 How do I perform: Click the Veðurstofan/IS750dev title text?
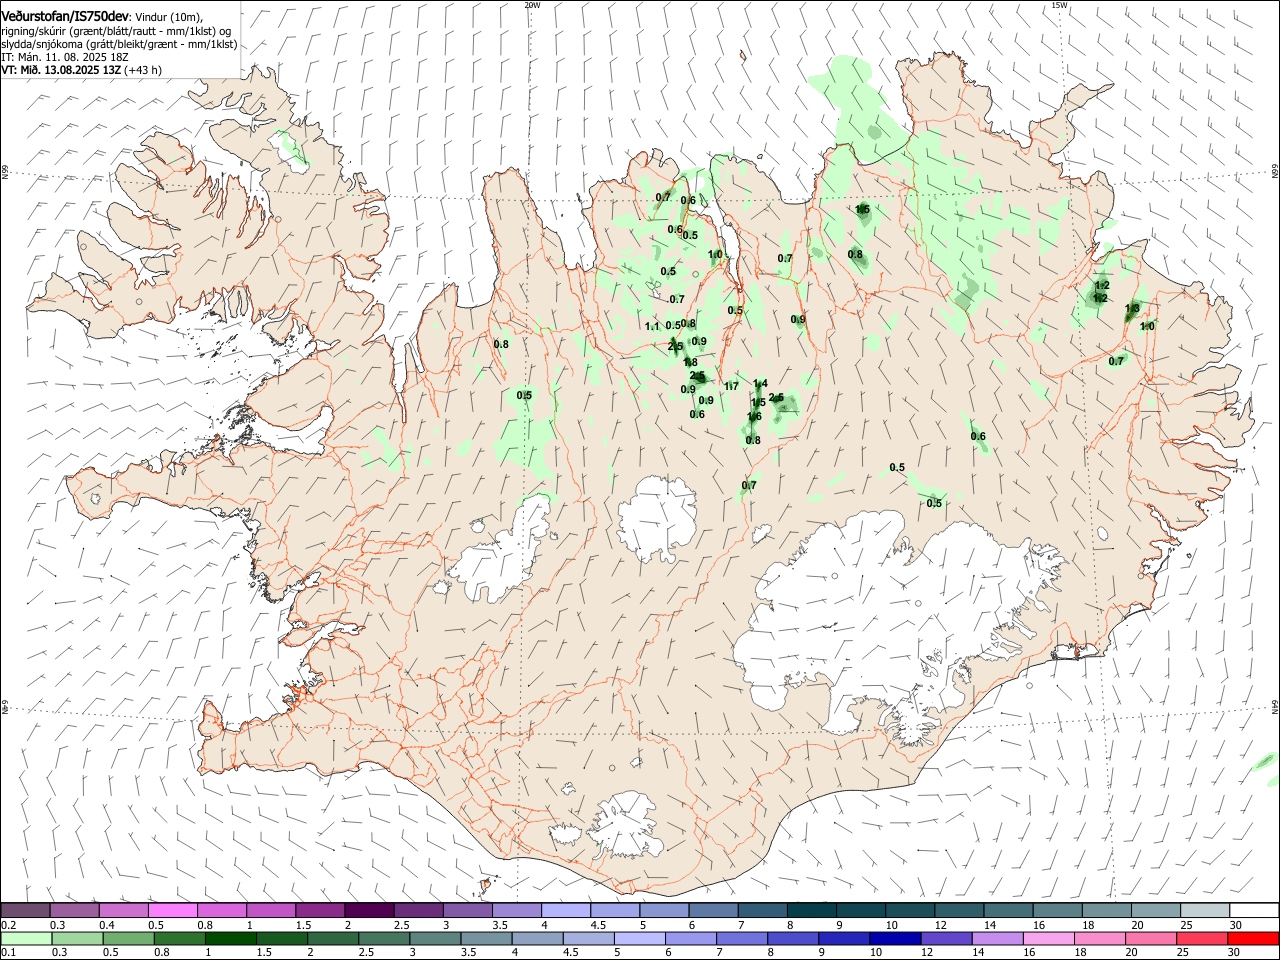pos(64,16)
